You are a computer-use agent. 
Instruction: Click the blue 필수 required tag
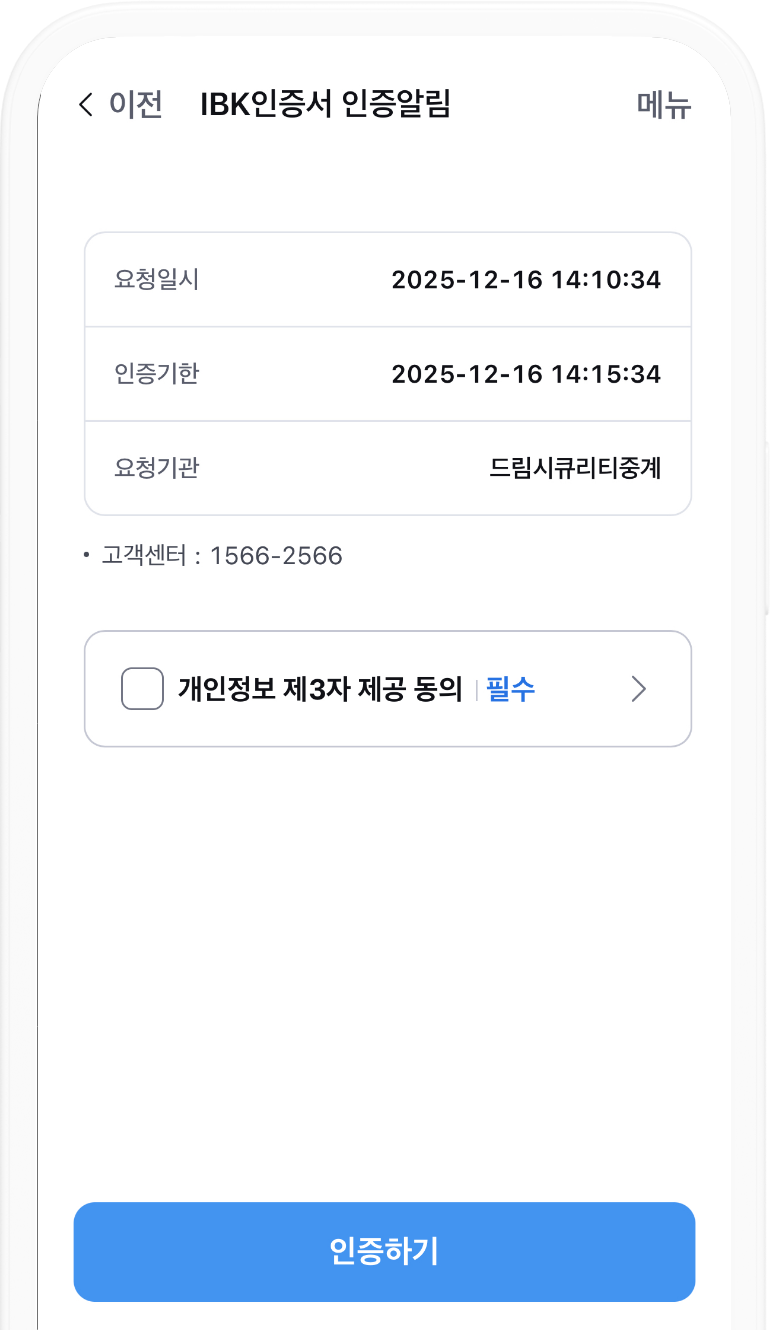tap(510, 689)
